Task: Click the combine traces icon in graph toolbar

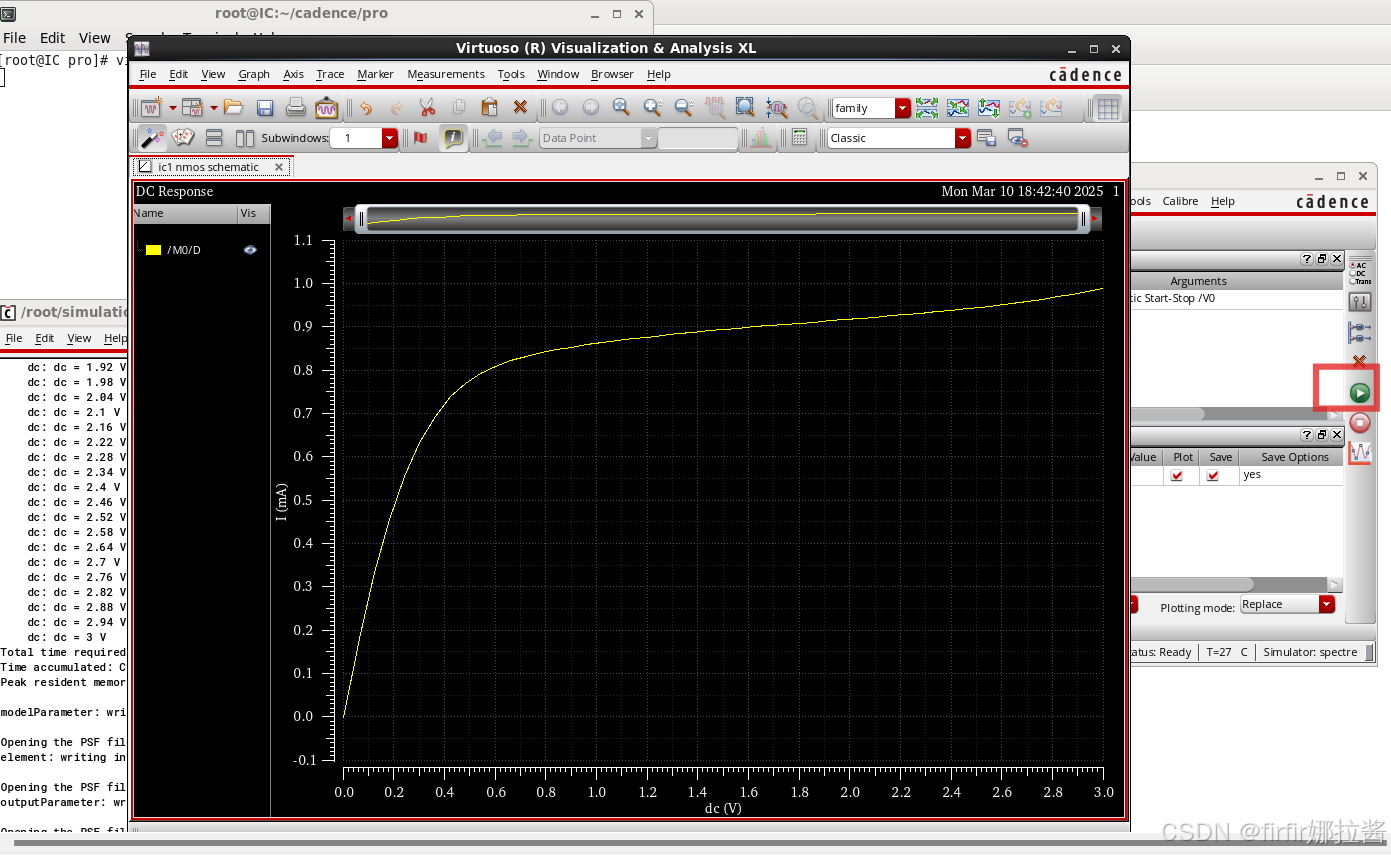Action: 958,108
